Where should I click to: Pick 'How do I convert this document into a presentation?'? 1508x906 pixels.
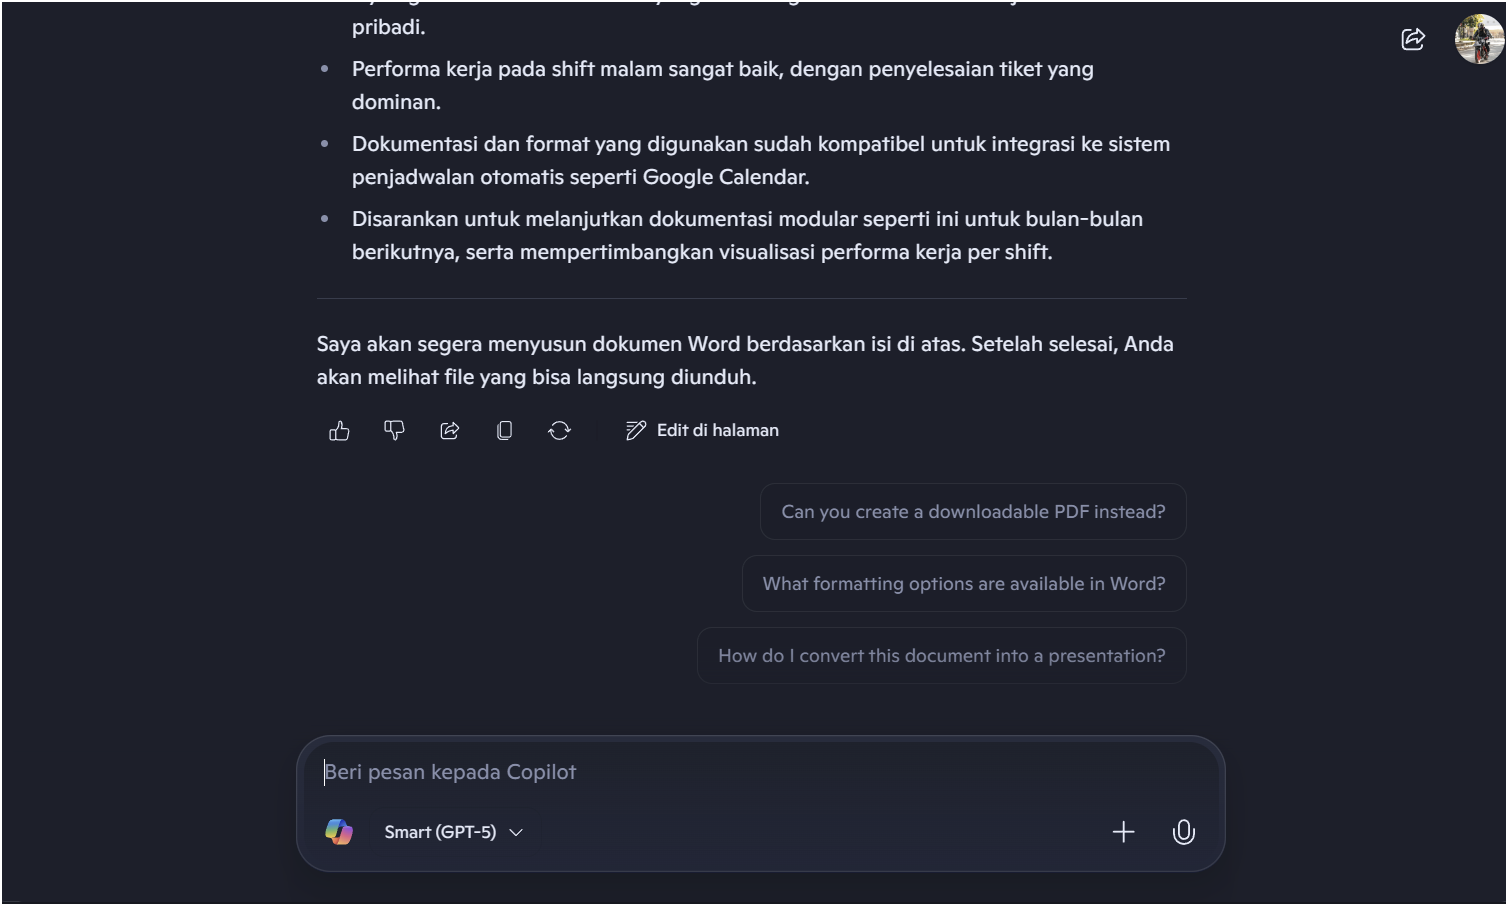pyautogui.click(x=942, y=656)
